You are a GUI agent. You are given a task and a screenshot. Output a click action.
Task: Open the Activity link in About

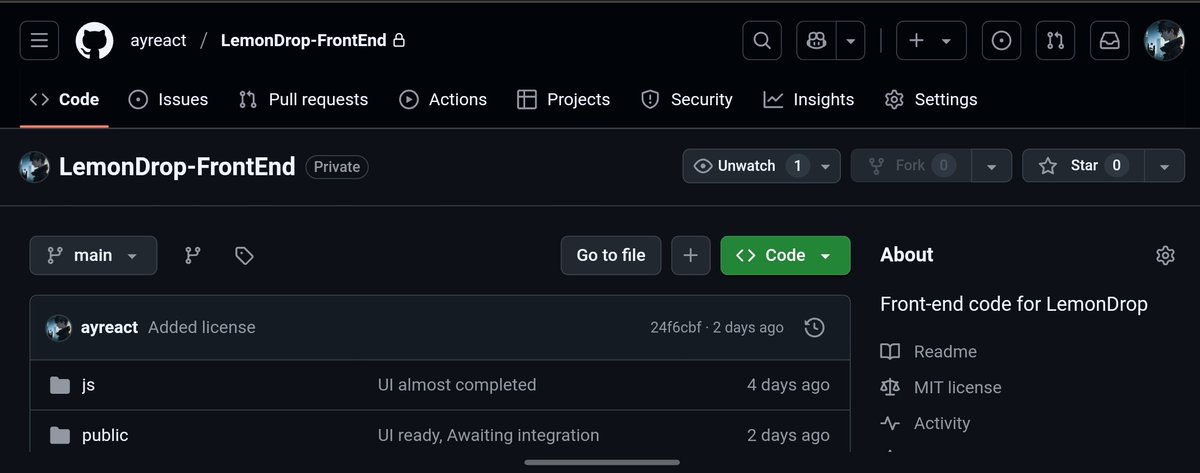pos(926,423)
